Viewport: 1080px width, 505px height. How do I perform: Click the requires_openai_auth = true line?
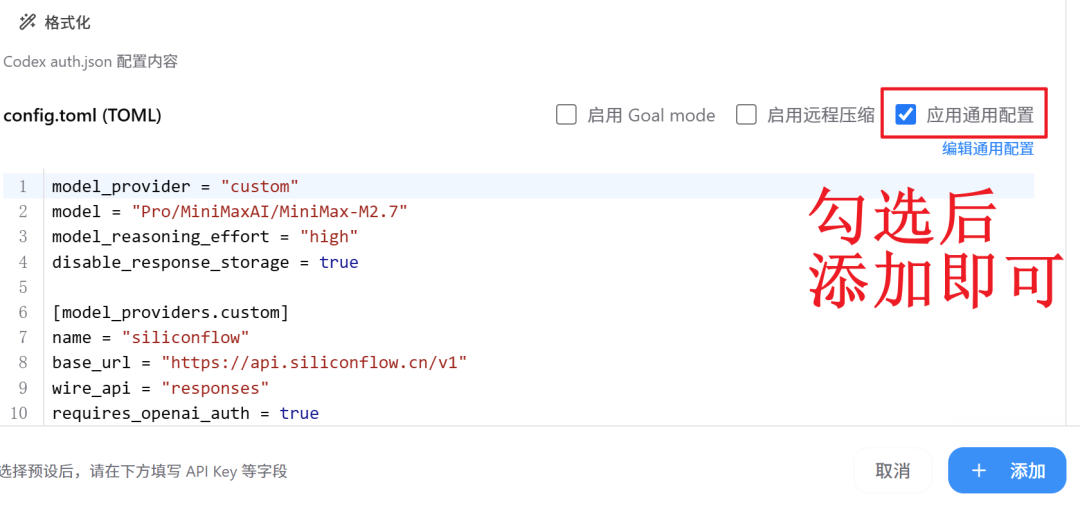(x=185, y=413)
